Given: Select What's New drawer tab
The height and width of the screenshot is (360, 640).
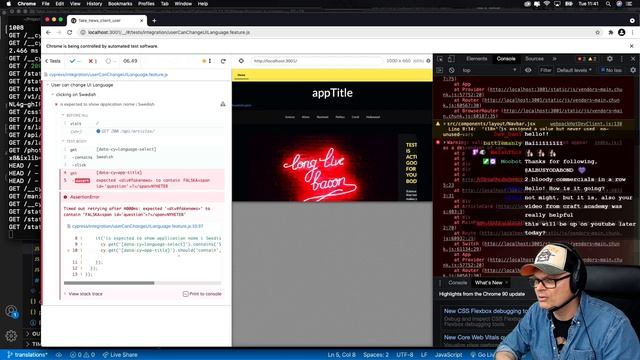Looking at the screenshot, I should [488, 282].
